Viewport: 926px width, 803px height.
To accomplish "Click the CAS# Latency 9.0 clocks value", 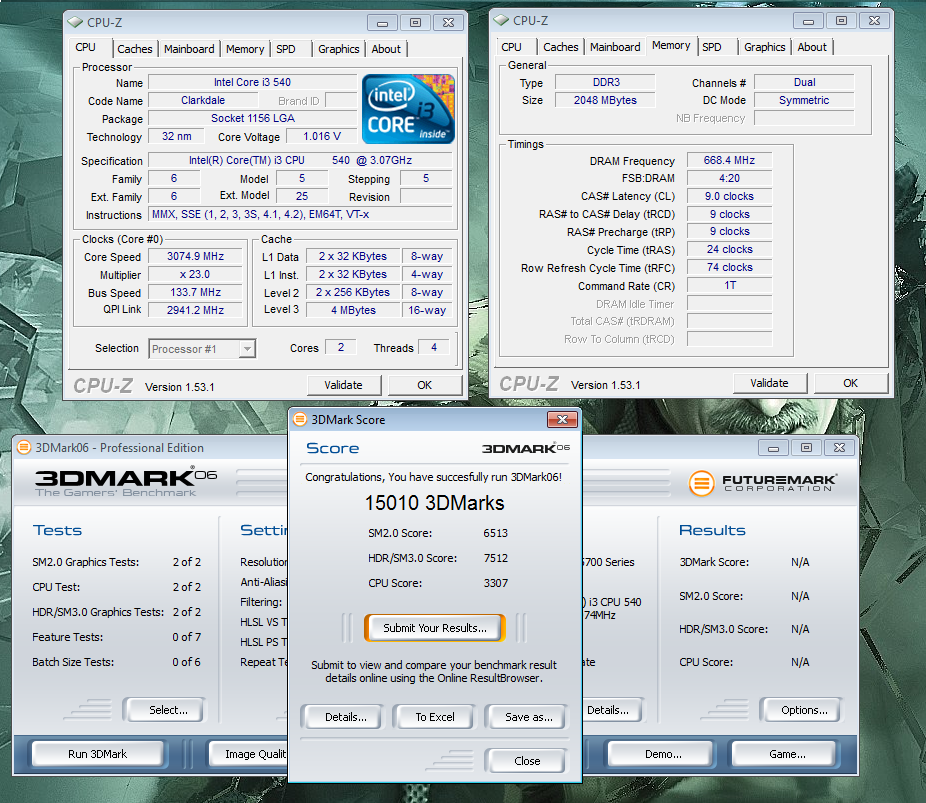I will coord(729,197).
